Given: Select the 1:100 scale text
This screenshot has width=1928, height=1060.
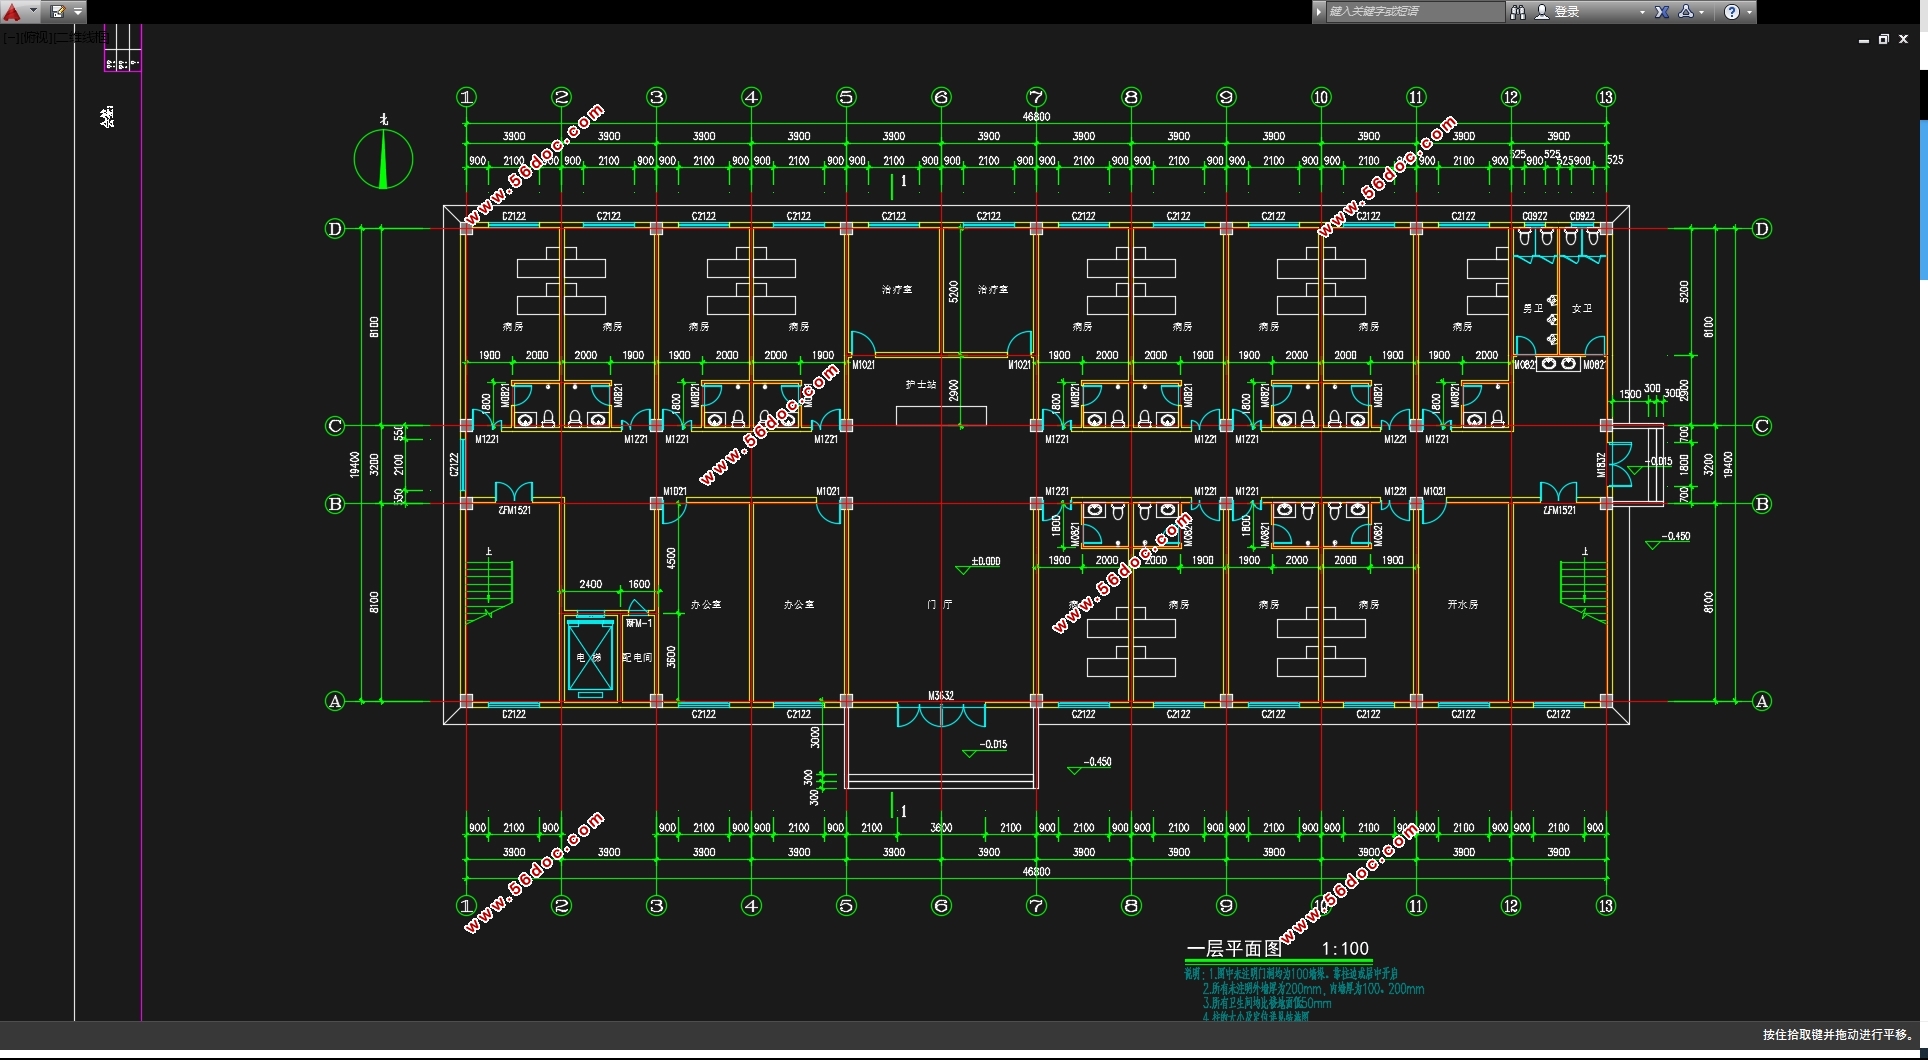Looking at the screenshot, I should tap(1345, 949).
